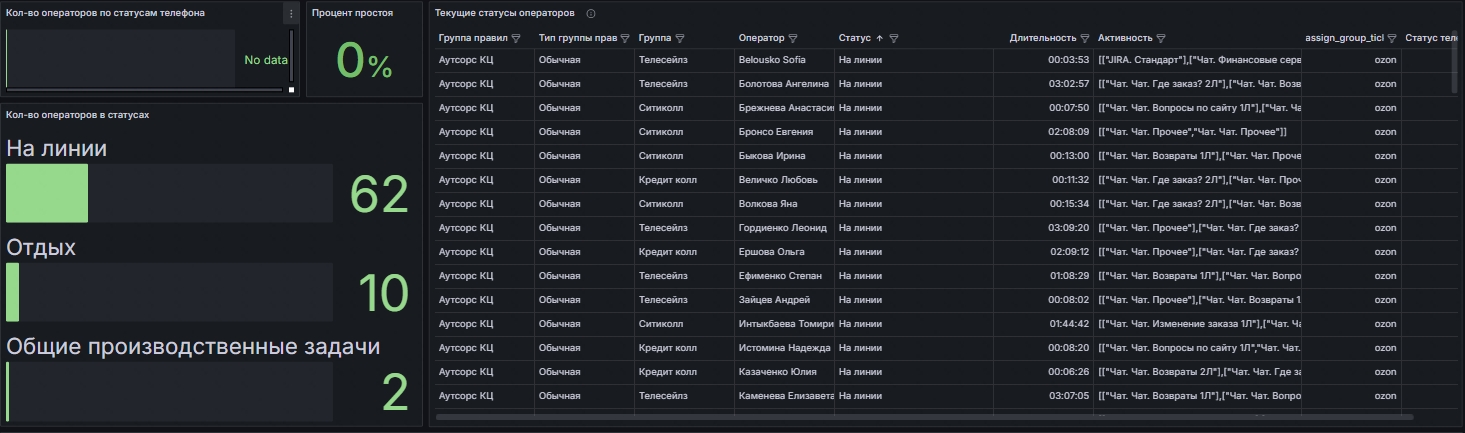Sort the table by Оператор column header
The height and width of the screenshot is (433, 1465).
tap(761, 38)
